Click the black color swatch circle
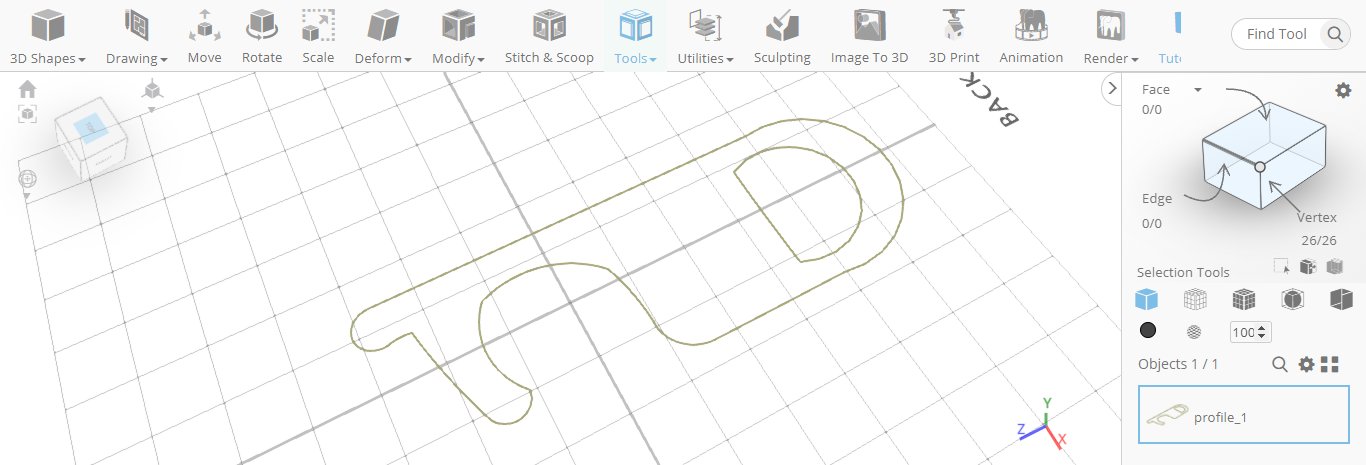The height and width of the screenshot is (465, 1366). point(1147,331)
